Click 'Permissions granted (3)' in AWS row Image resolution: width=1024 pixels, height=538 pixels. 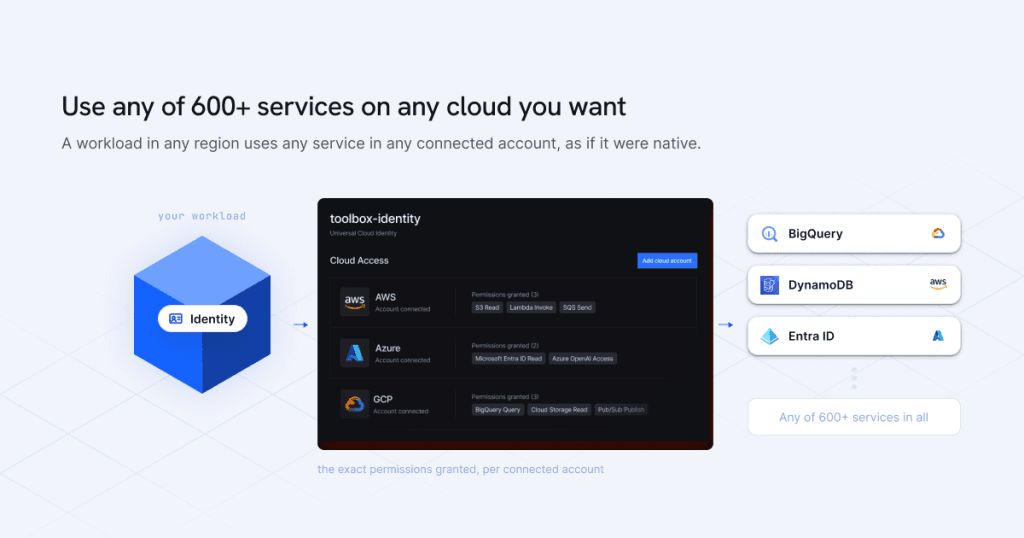pyautogui.click(x=505, y=294)
